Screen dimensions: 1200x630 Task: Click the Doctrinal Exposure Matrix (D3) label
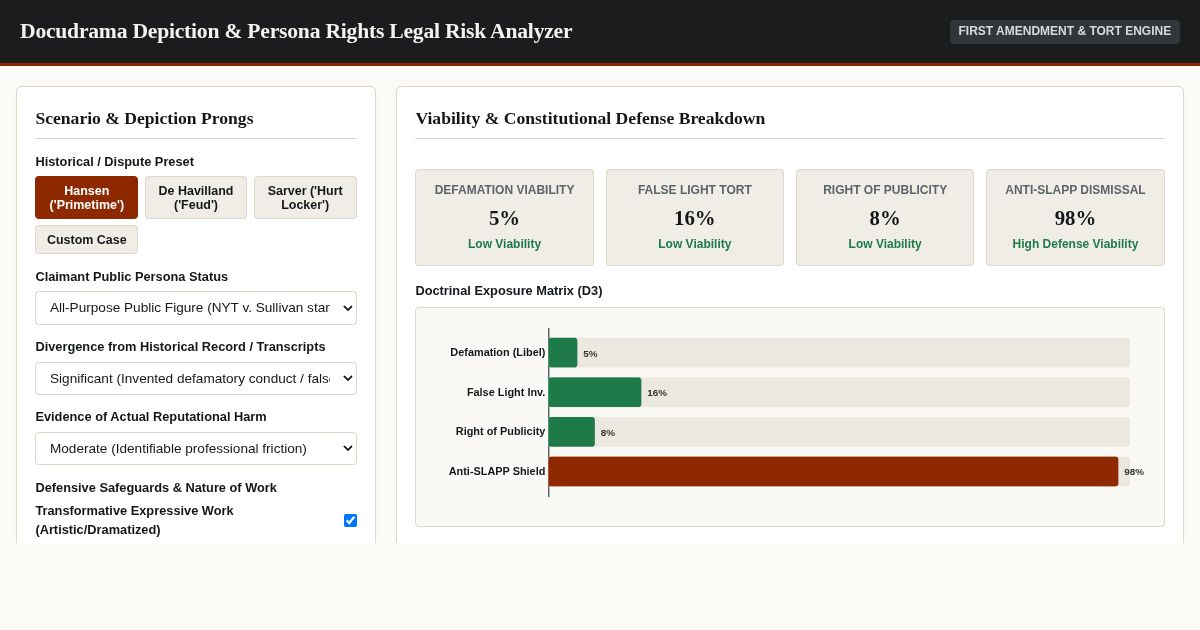click(509, 290)
